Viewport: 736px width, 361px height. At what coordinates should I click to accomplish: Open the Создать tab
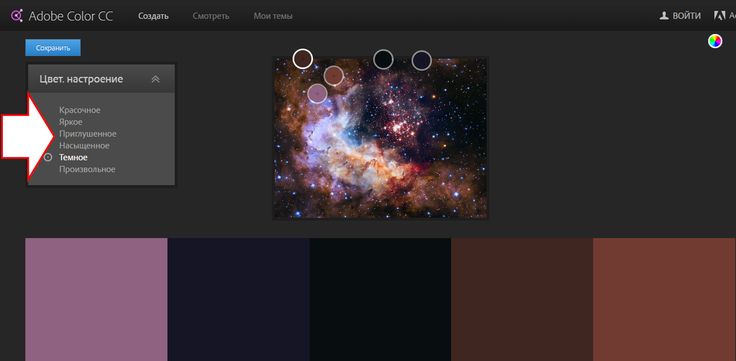153,16
